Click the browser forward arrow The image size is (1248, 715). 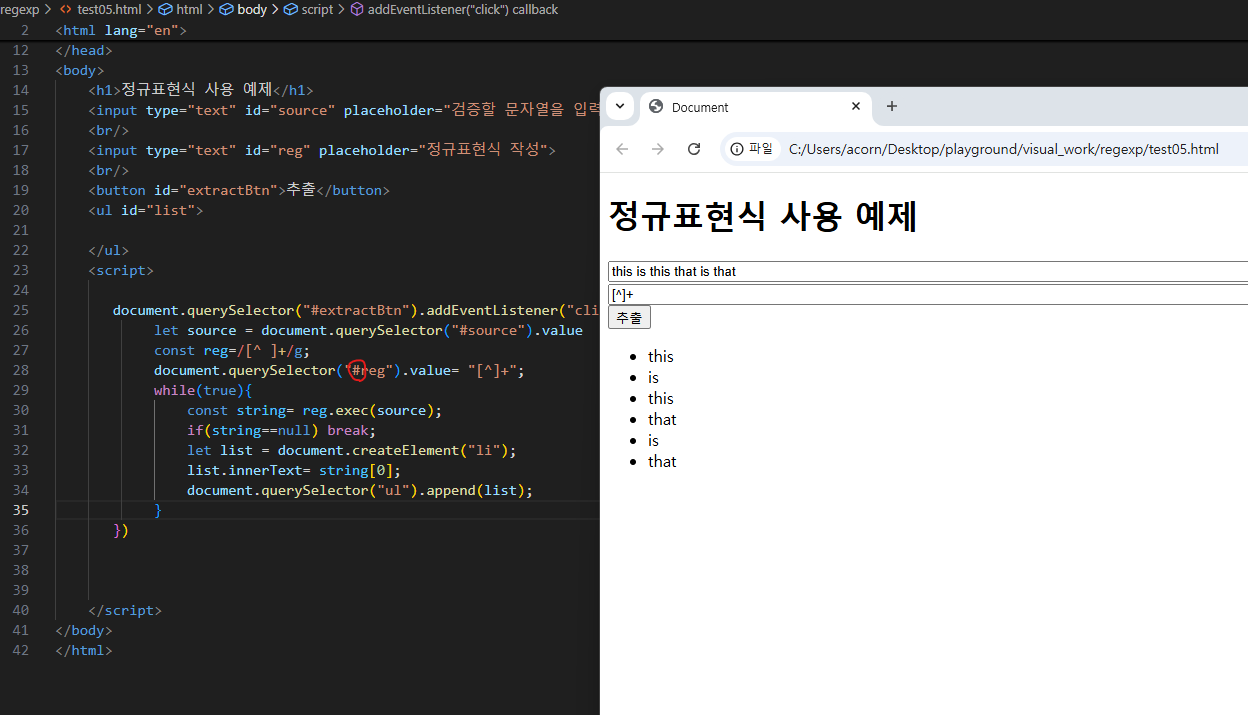point(658,149)
